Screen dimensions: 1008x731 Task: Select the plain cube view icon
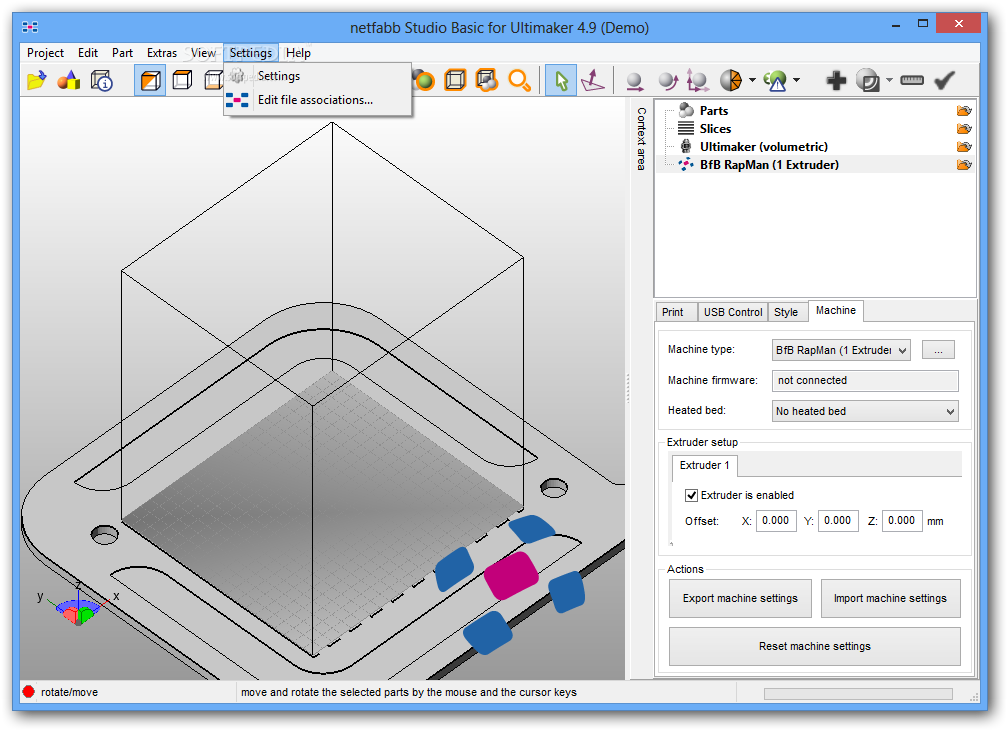(183, 81)
